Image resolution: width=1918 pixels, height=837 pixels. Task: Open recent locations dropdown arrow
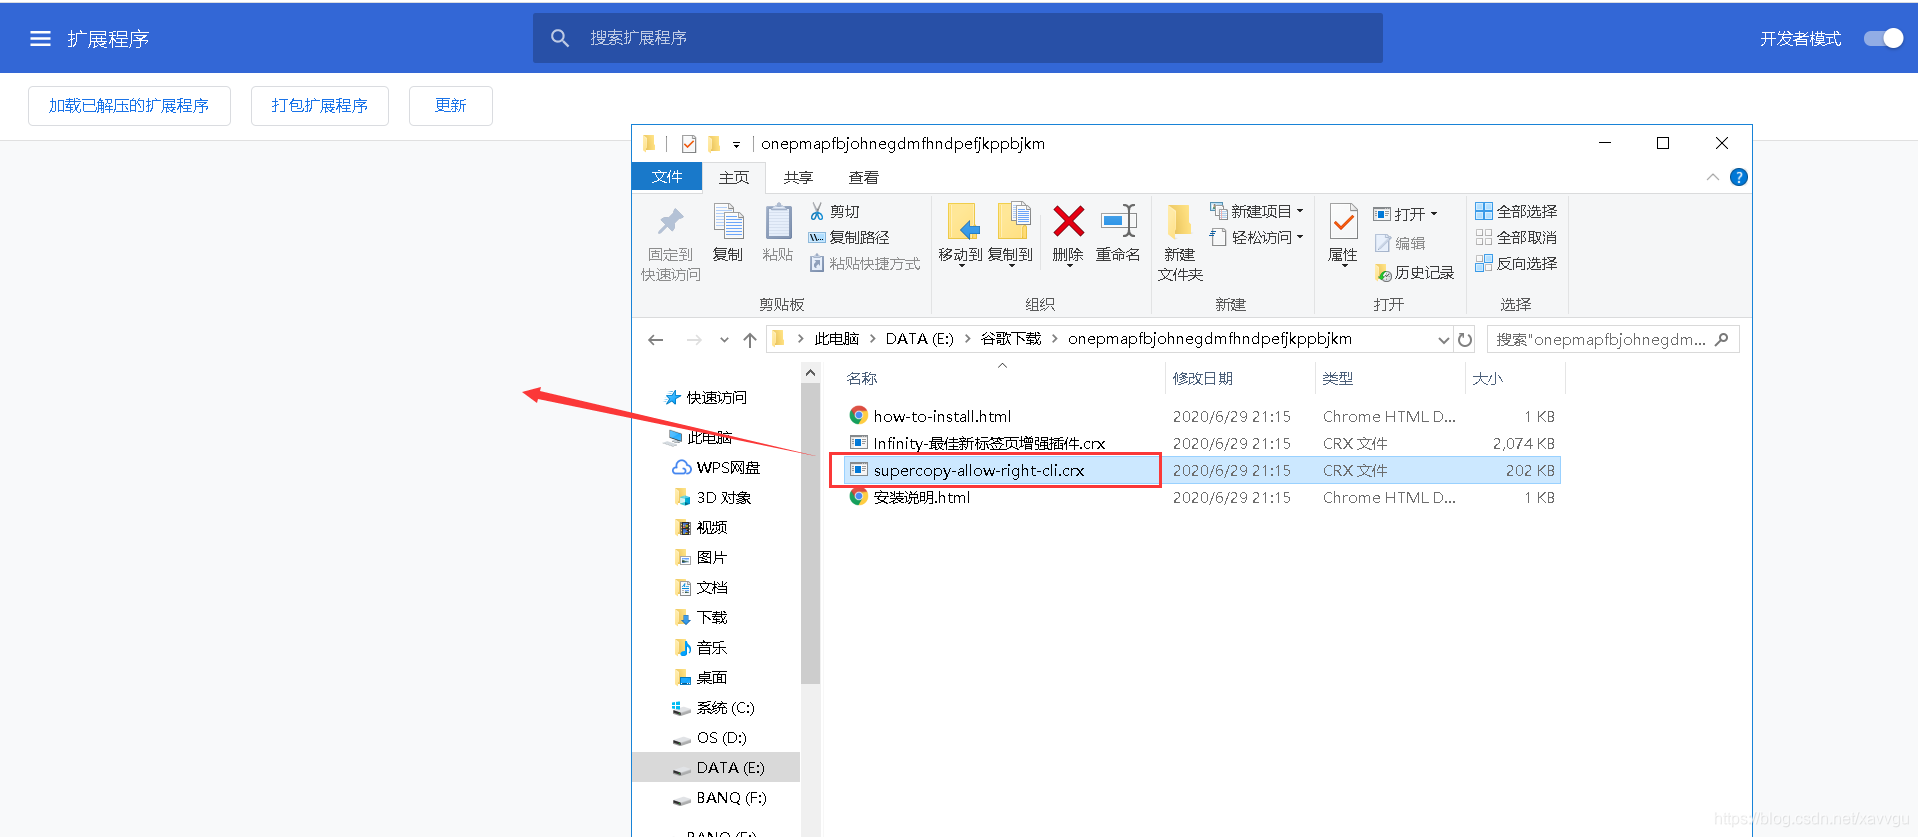tap(724, 340)
